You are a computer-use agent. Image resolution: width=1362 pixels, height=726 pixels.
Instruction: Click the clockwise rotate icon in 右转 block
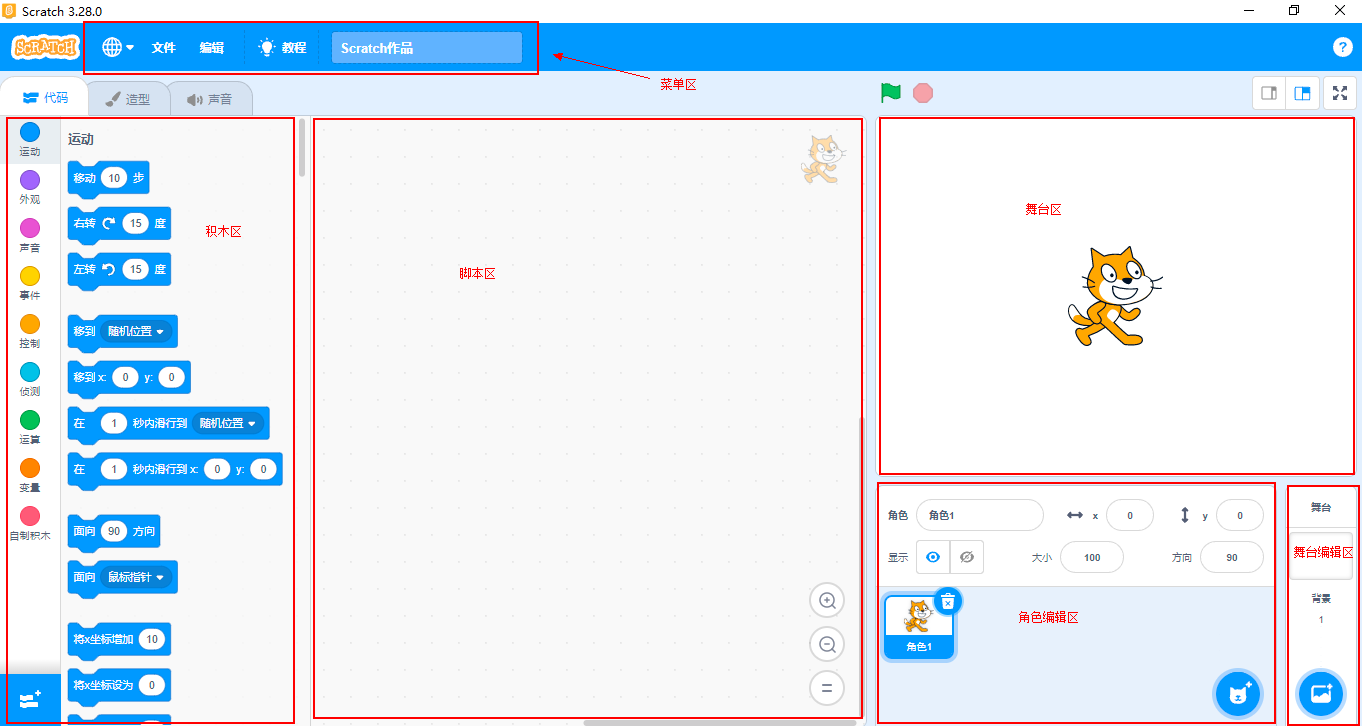110,224
